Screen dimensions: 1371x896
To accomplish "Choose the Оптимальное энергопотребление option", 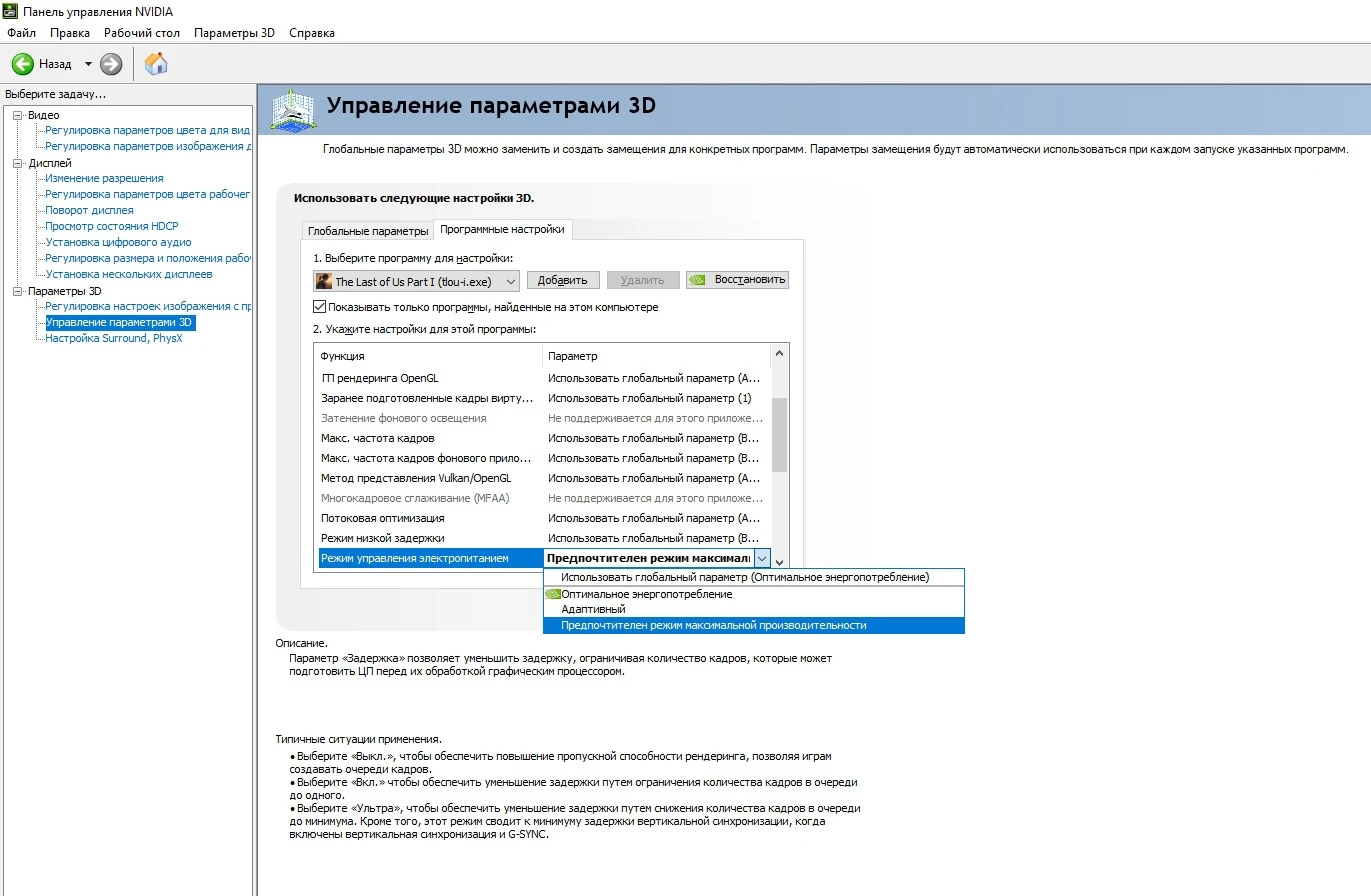I will (754, 594).
